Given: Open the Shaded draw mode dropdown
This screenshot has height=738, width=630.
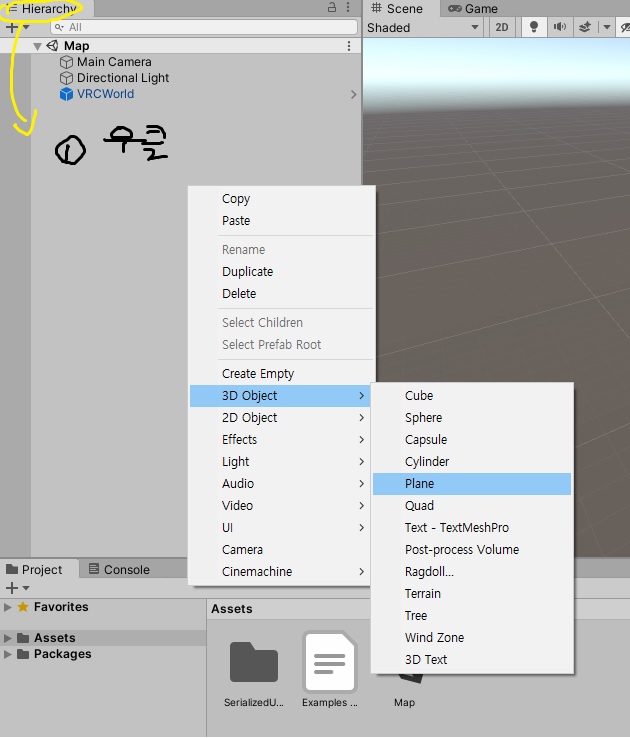Looking at the screenshot, I should coord(423,28).
